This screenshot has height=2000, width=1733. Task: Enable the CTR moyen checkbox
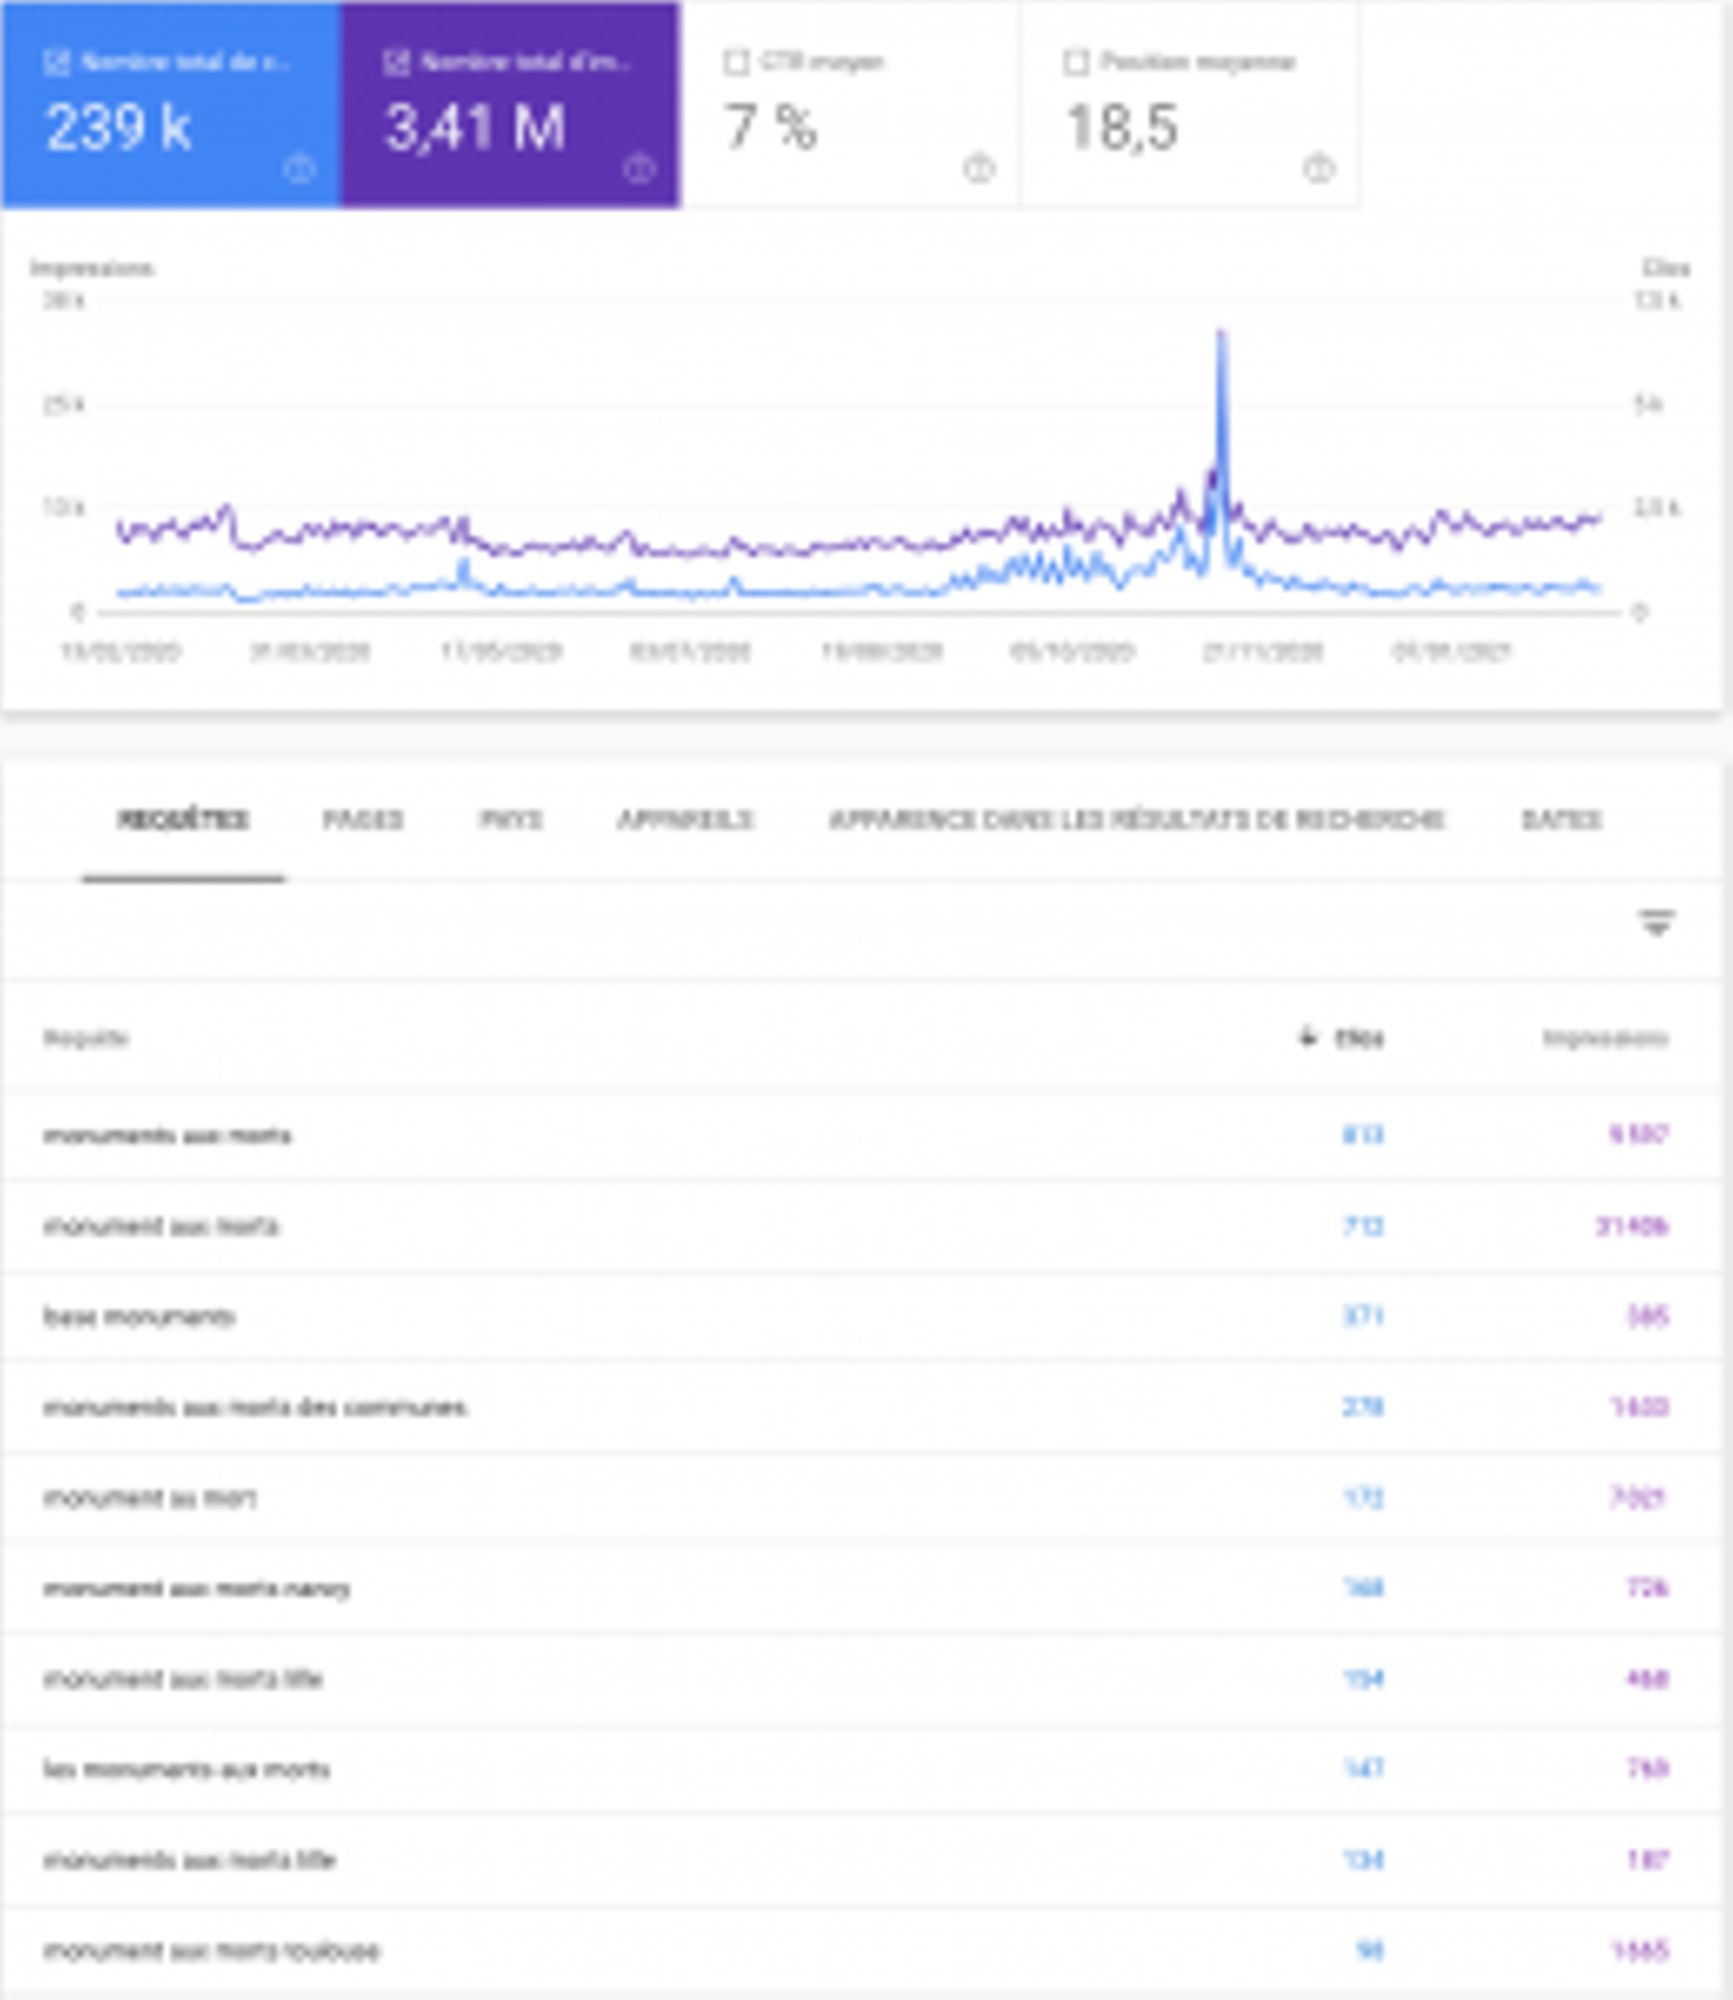(x=736, y=62)
